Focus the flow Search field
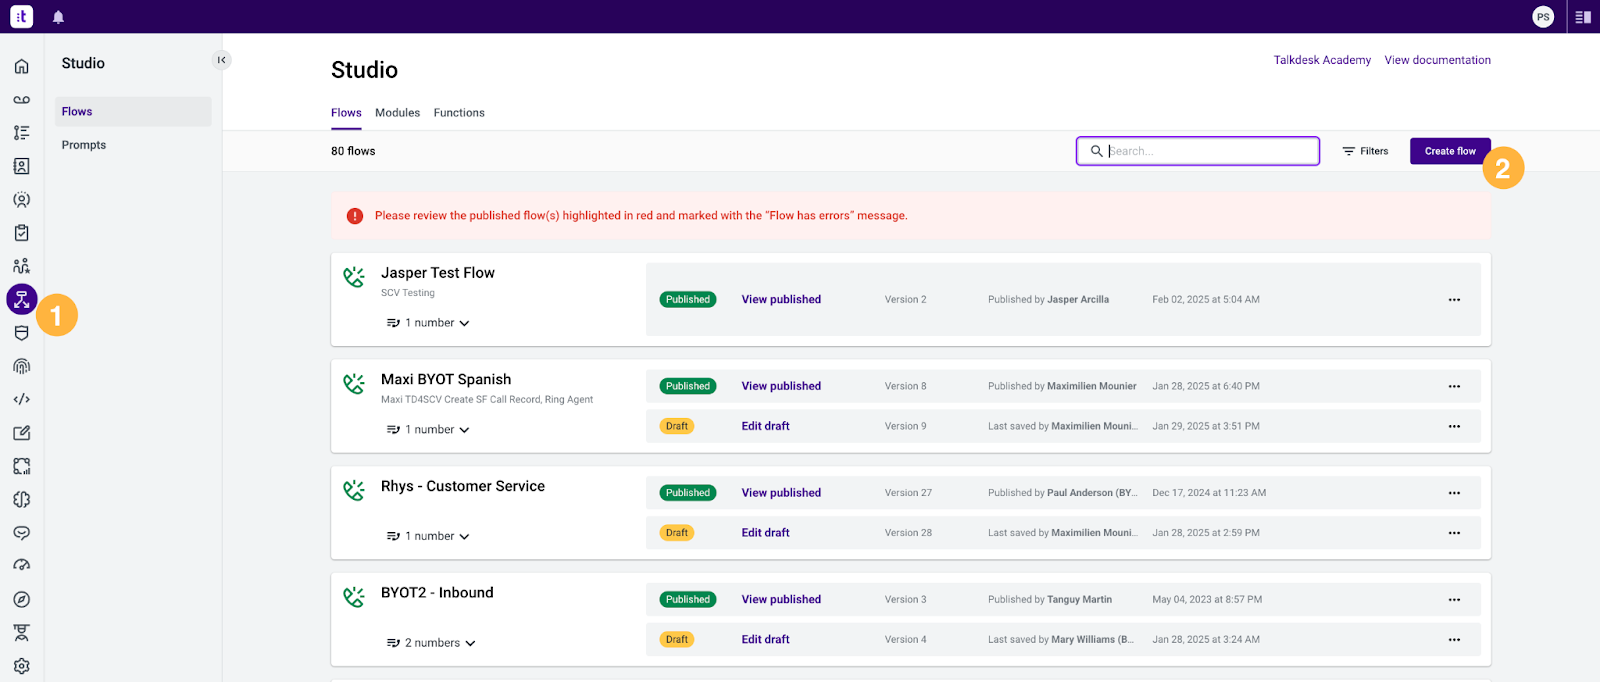1600x682 pixels. coord(1198,151)
